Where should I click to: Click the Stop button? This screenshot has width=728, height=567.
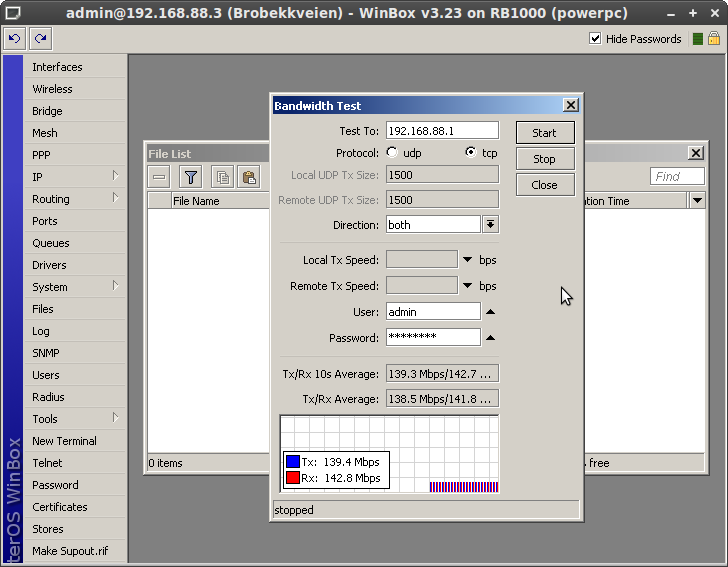point(545,159)
